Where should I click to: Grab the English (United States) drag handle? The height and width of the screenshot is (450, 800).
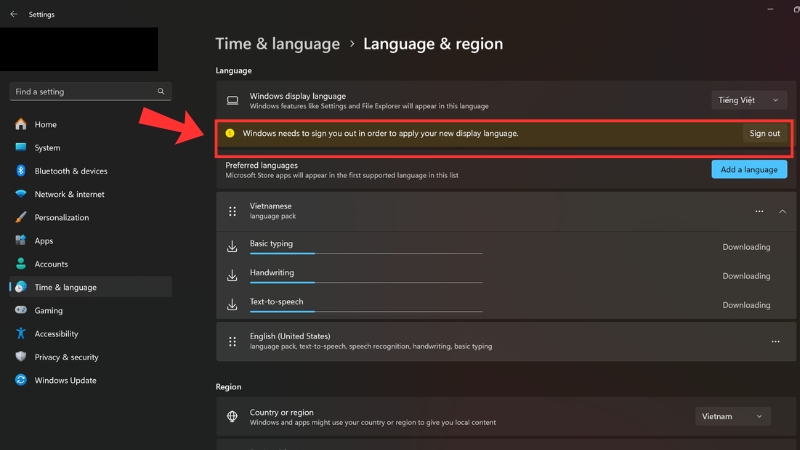(x=233, y=341)
